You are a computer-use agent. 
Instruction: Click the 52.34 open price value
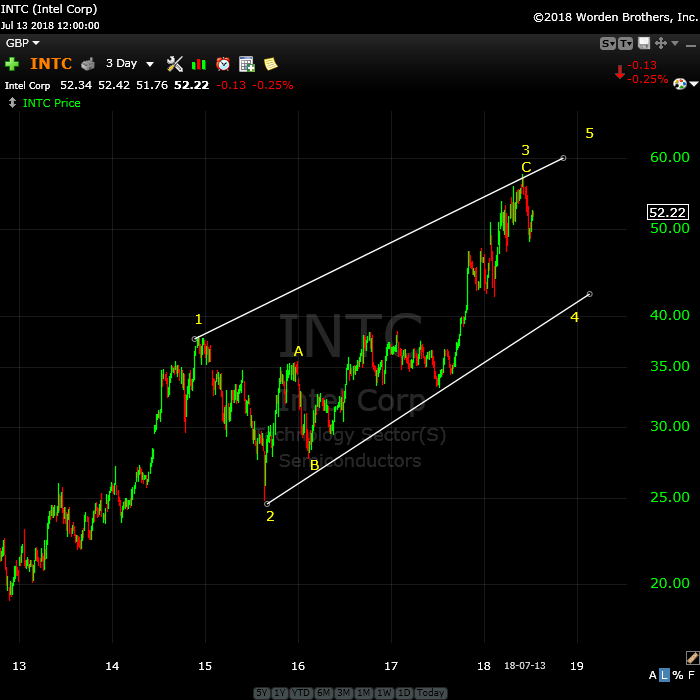click(76, 85)
